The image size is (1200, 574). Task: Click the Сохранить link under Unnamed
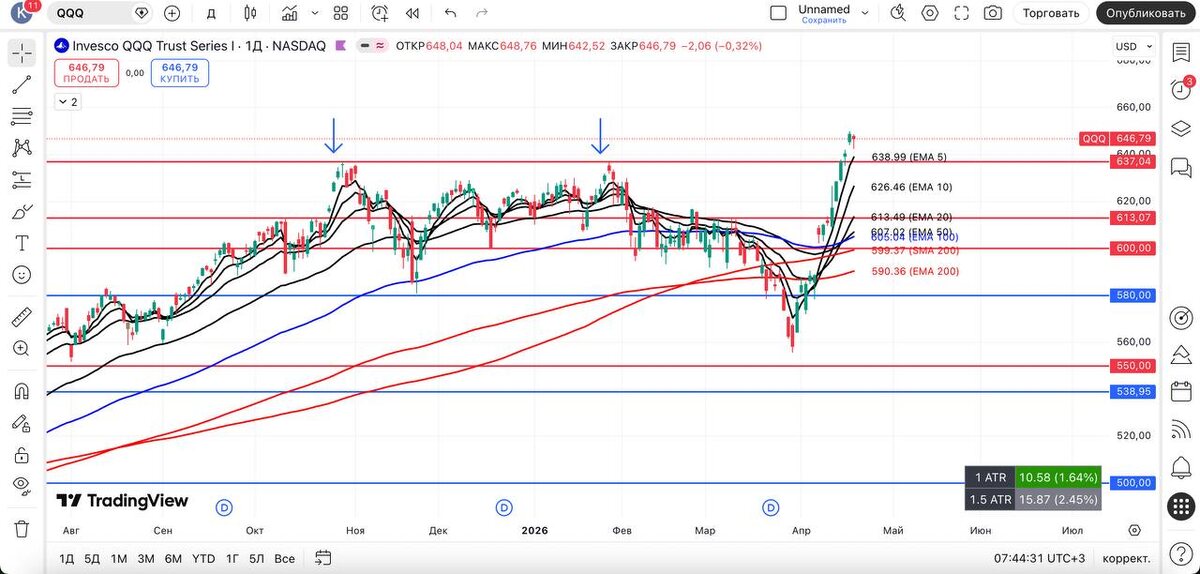click(824, 20)
